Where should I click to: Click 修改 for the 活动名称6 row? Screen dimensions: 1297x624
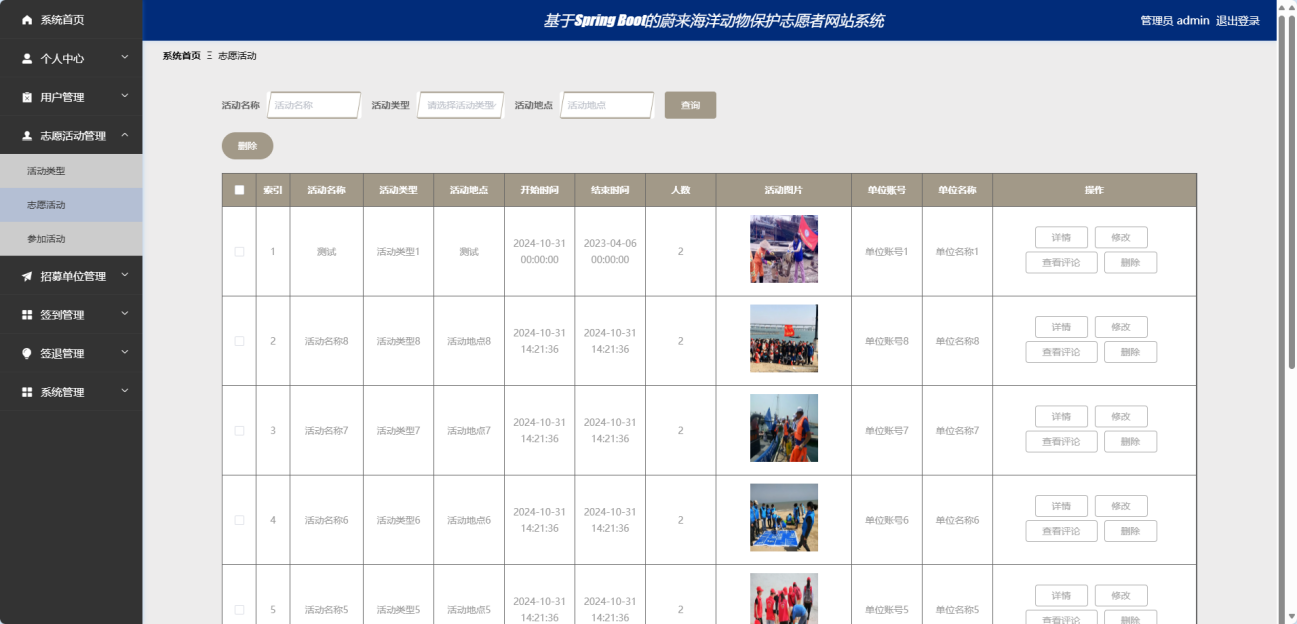(1121, 506)
